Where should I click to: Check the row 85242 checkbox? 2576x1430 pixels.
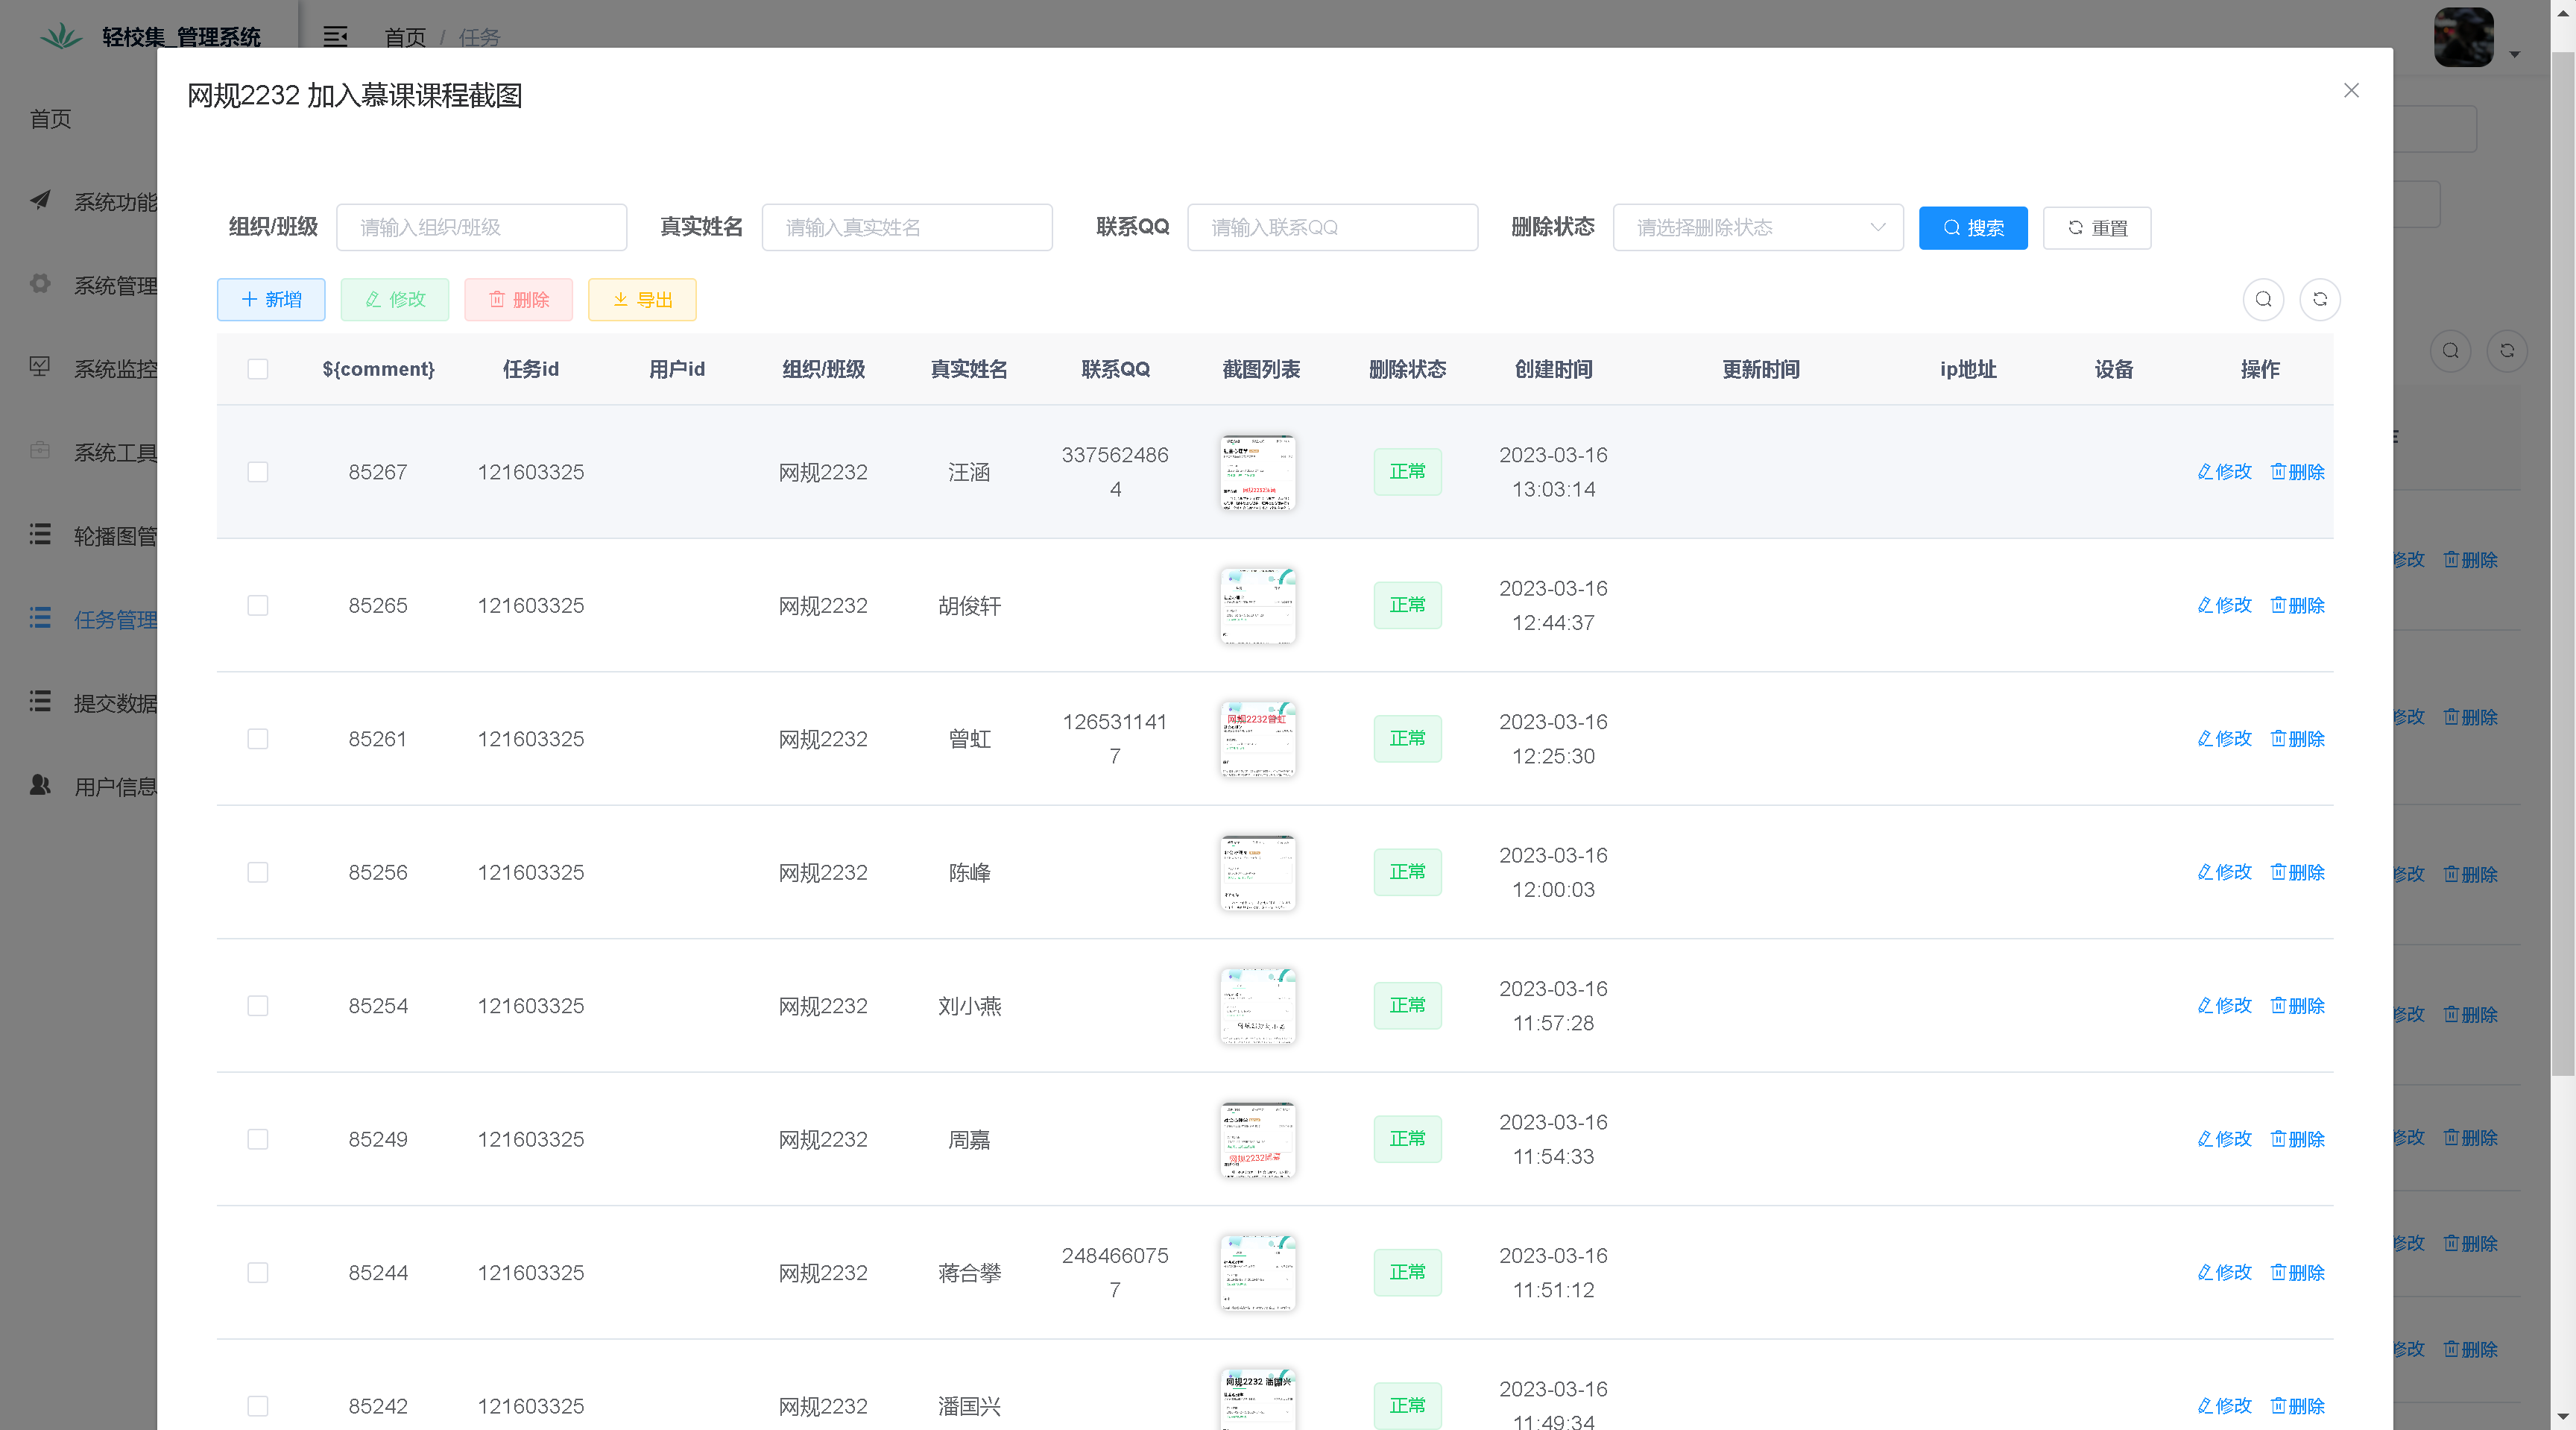coord(258,1407)
